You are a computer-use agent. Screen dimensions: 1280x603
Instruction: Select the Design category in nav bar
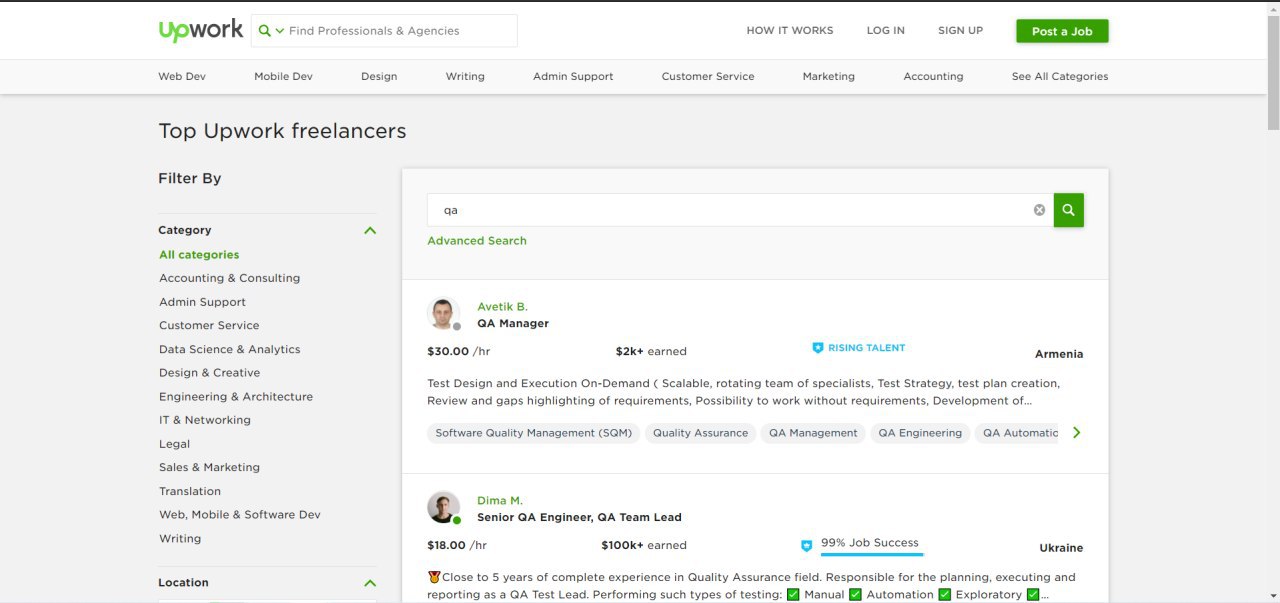coord(379,76)
